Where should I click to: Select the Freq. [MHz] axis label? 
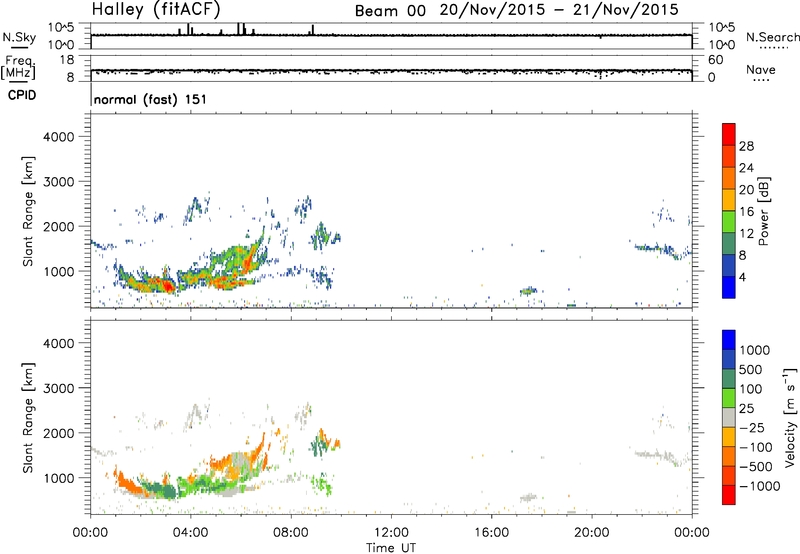[18, 68]
